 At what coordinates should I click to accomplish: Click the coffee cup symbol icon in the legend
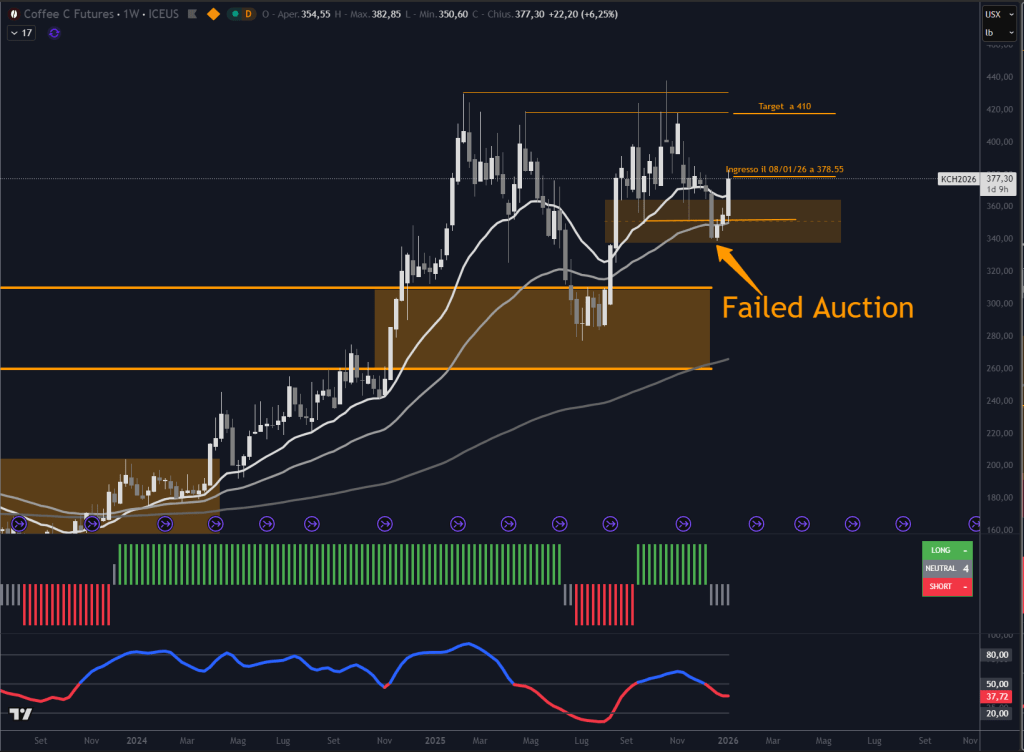pos(12,14)
